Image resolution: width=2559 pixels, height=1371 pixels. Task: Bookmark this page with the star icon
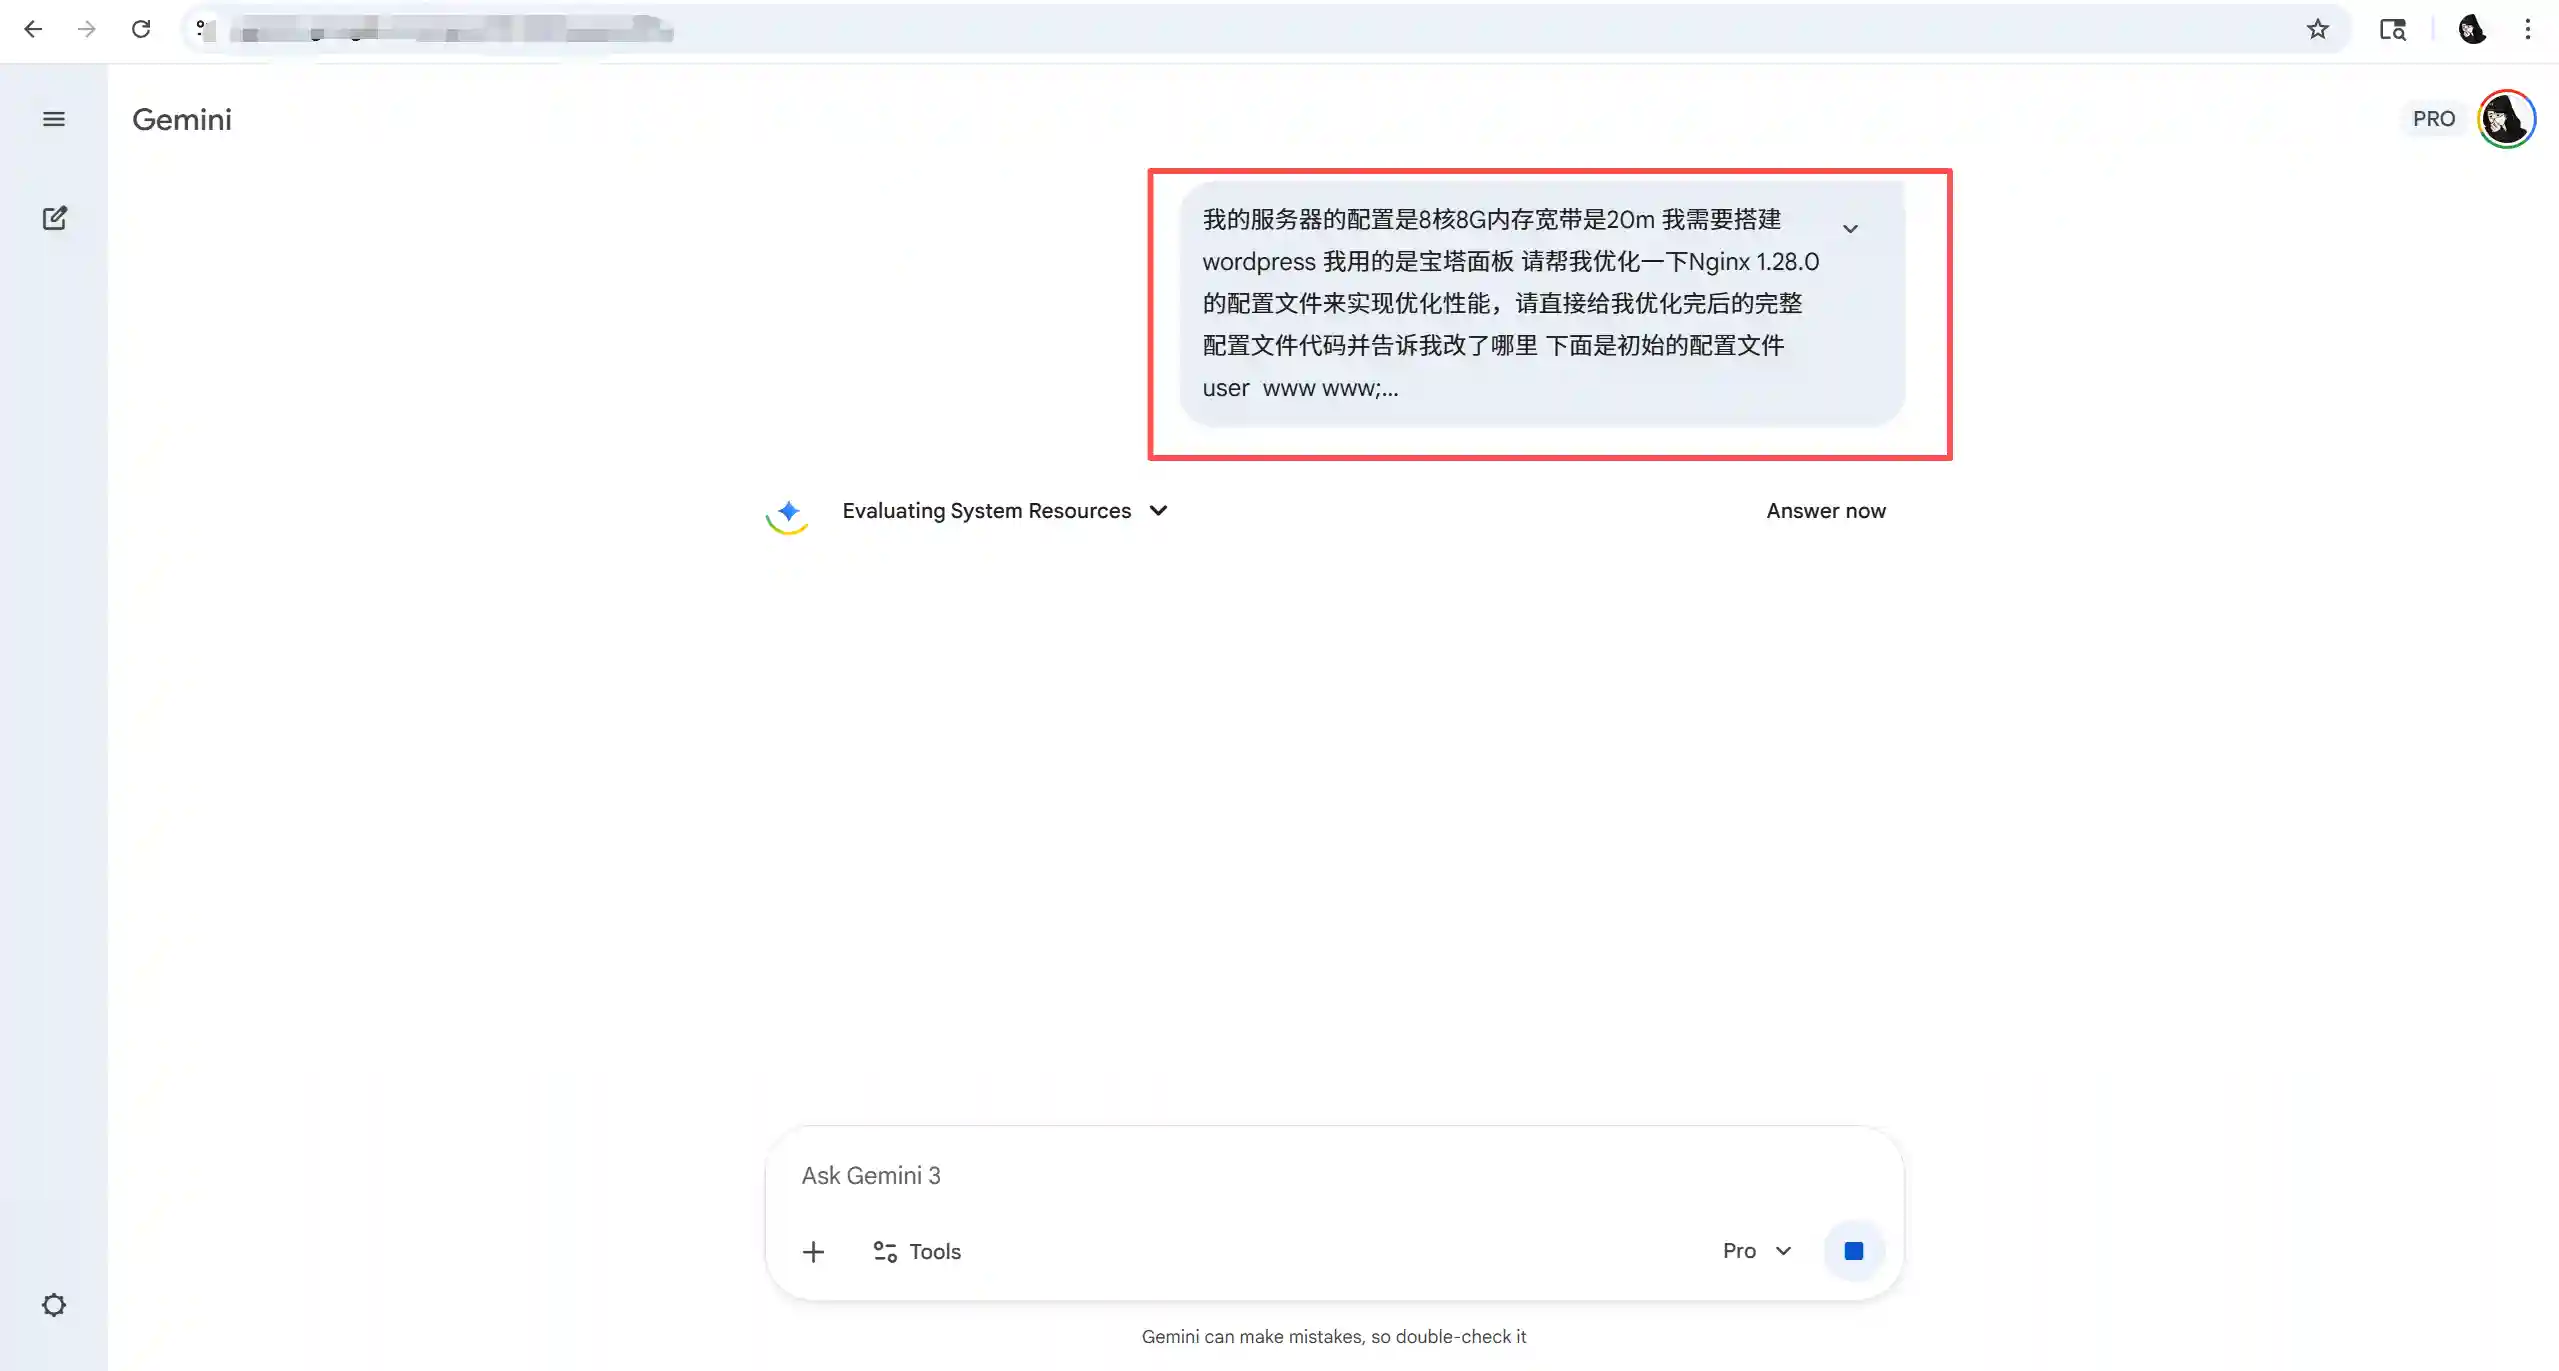pos(2318,29)
